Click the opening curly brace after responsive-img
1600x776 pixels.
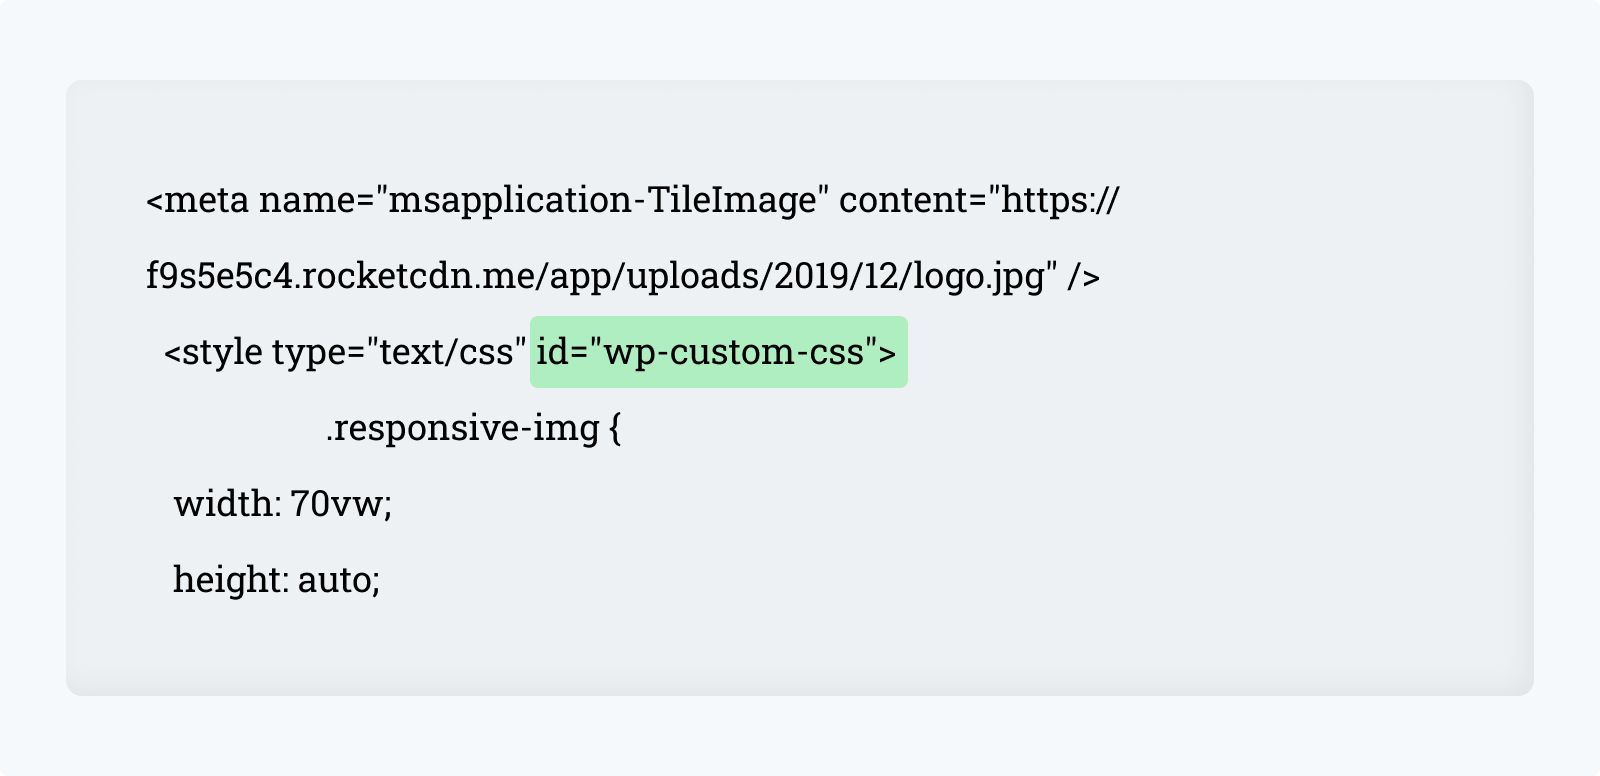point(615,429)
